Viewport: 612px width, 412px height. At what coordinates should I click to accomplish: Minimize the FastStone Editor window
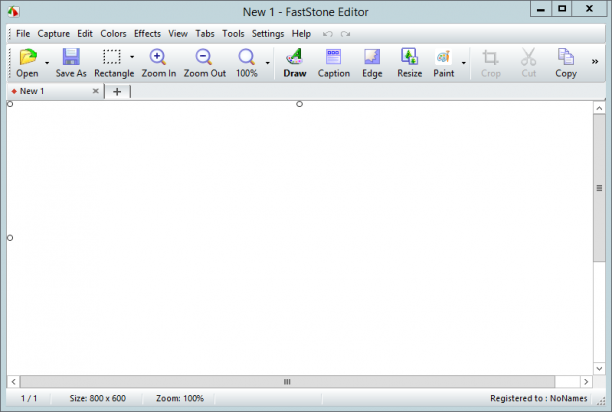point(541,9)
